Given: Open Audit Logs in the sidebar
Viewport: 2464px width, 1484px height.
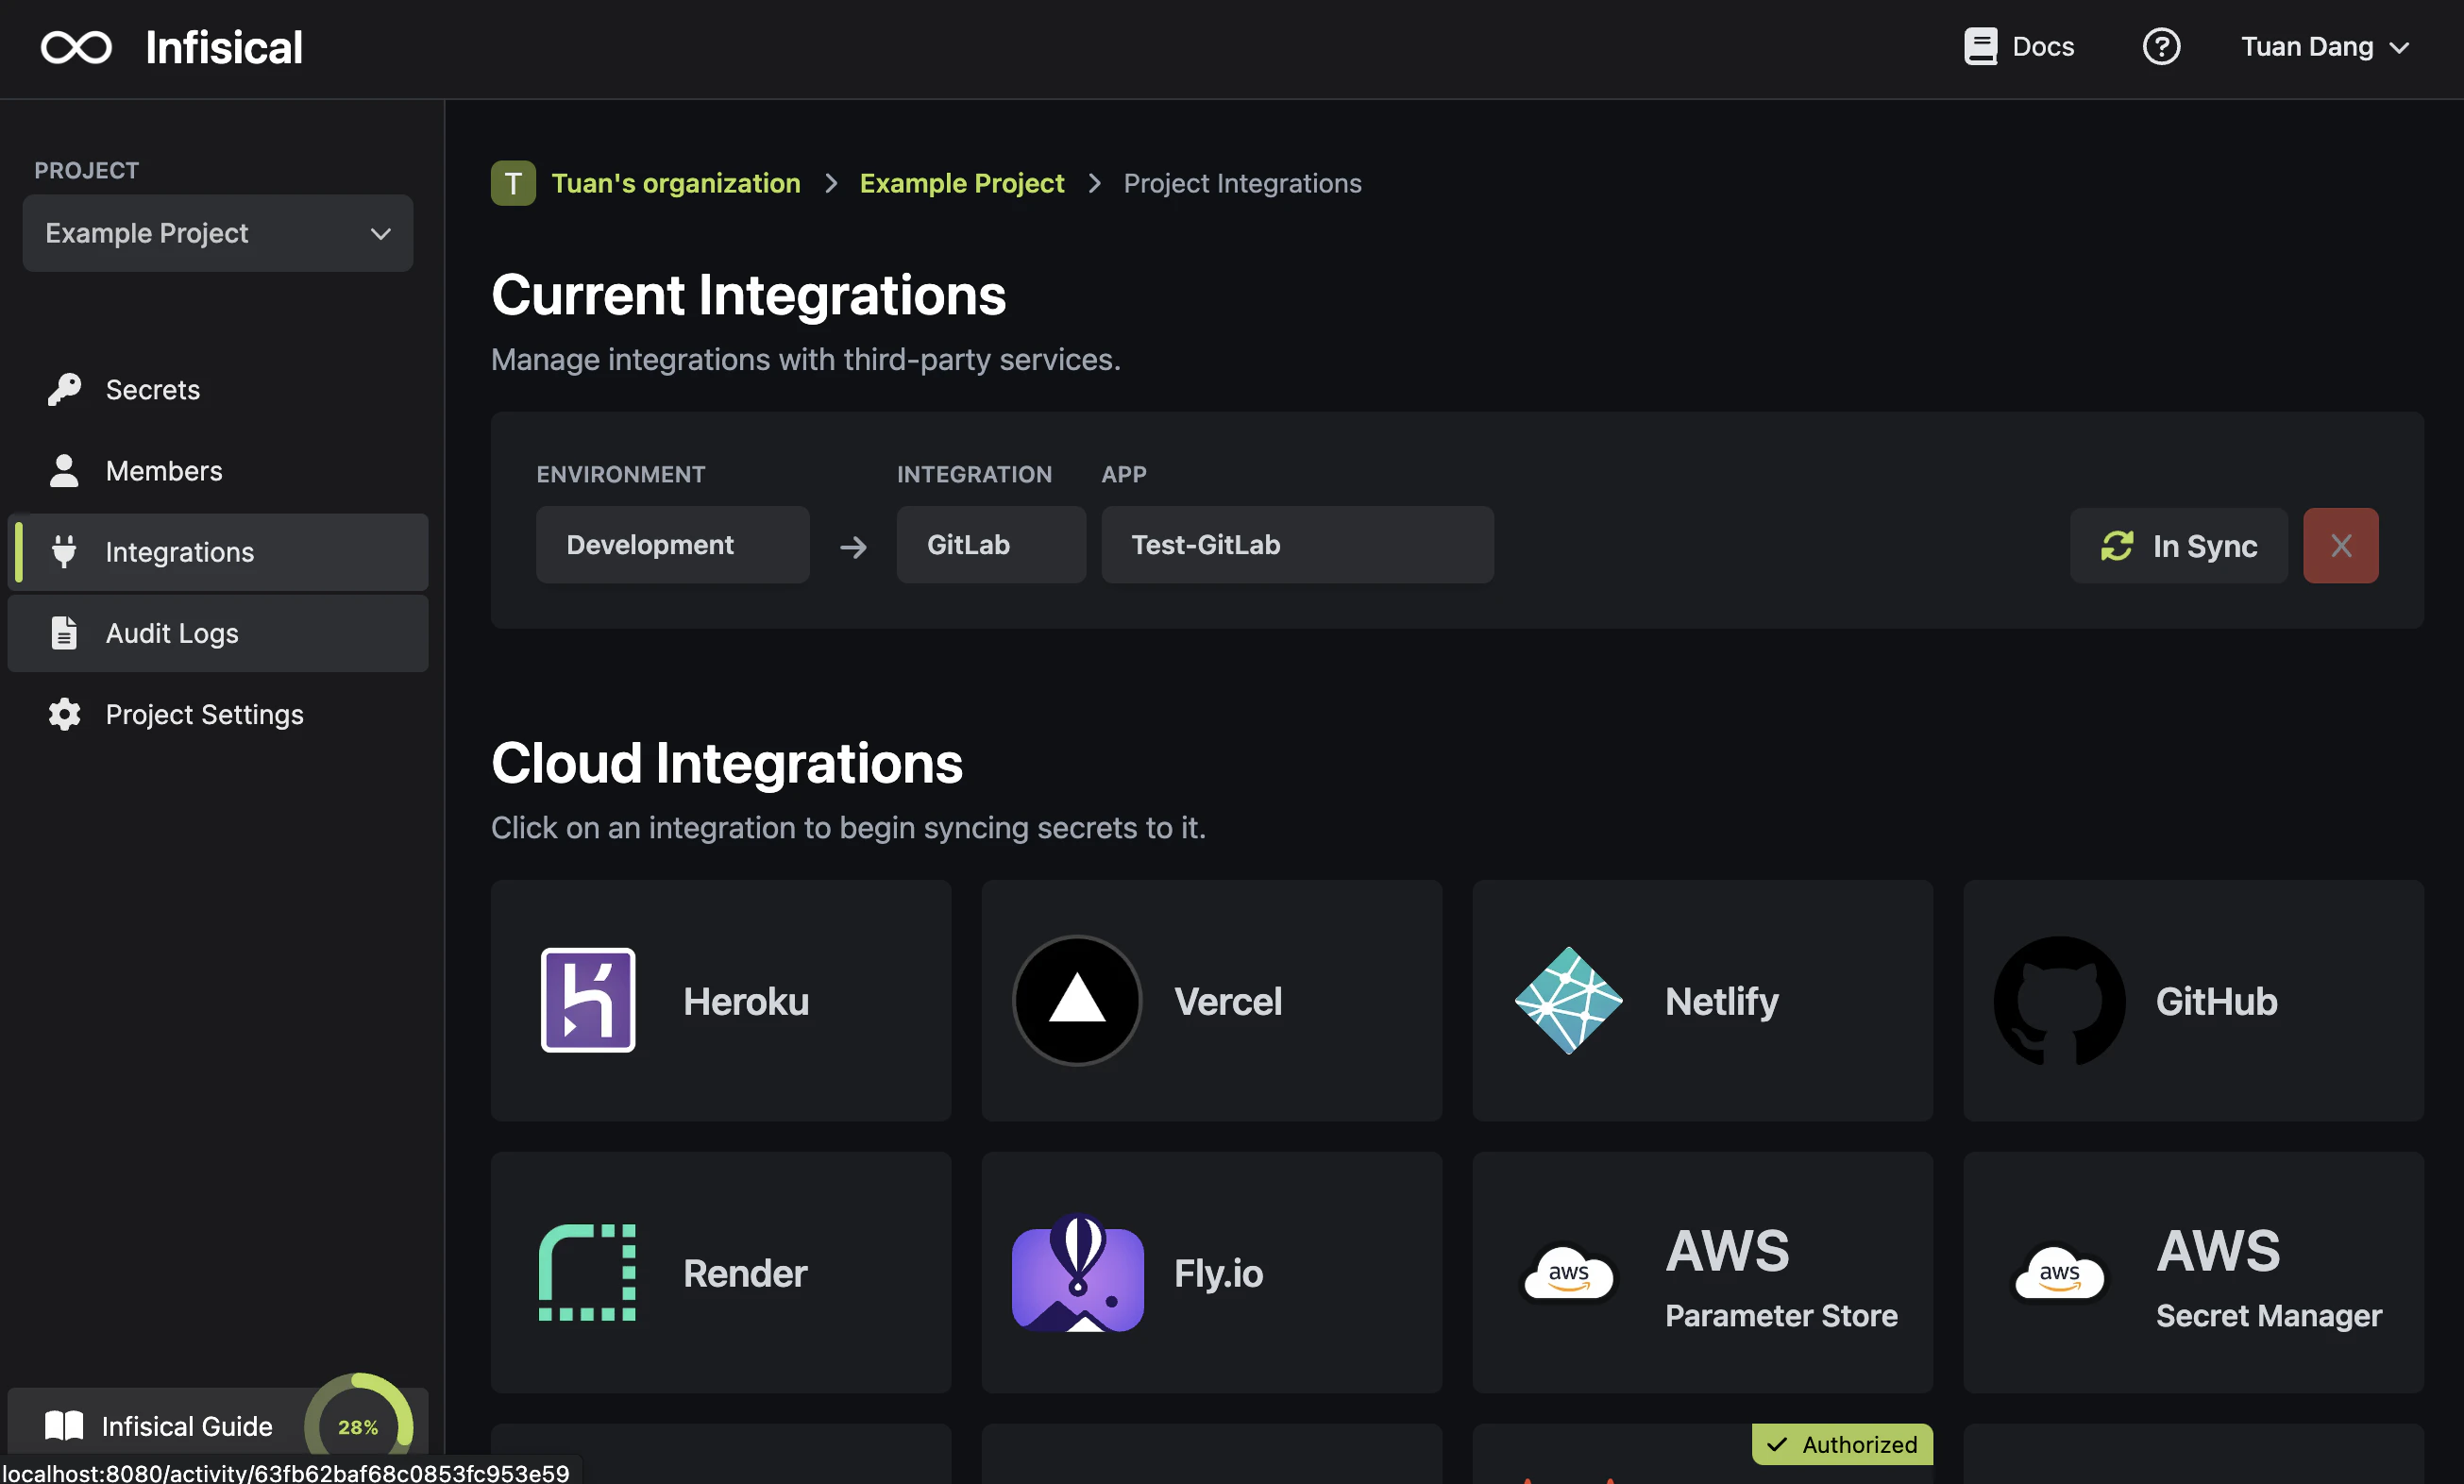Looking at the screenshot, I should tap(218, 632).
